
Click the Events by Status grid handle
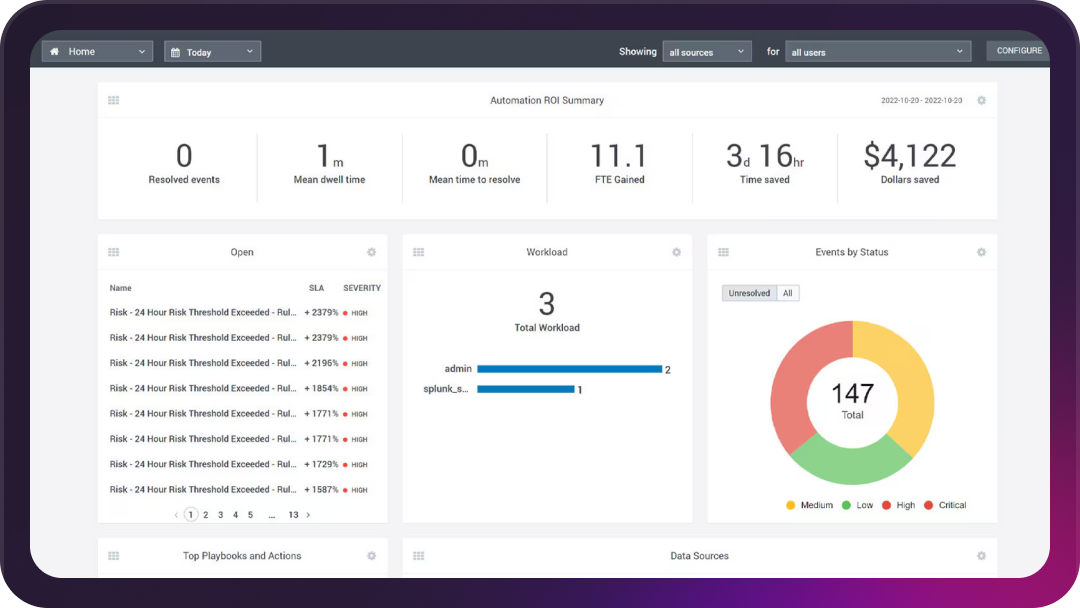pyautogui.click(x=723, y=253)
